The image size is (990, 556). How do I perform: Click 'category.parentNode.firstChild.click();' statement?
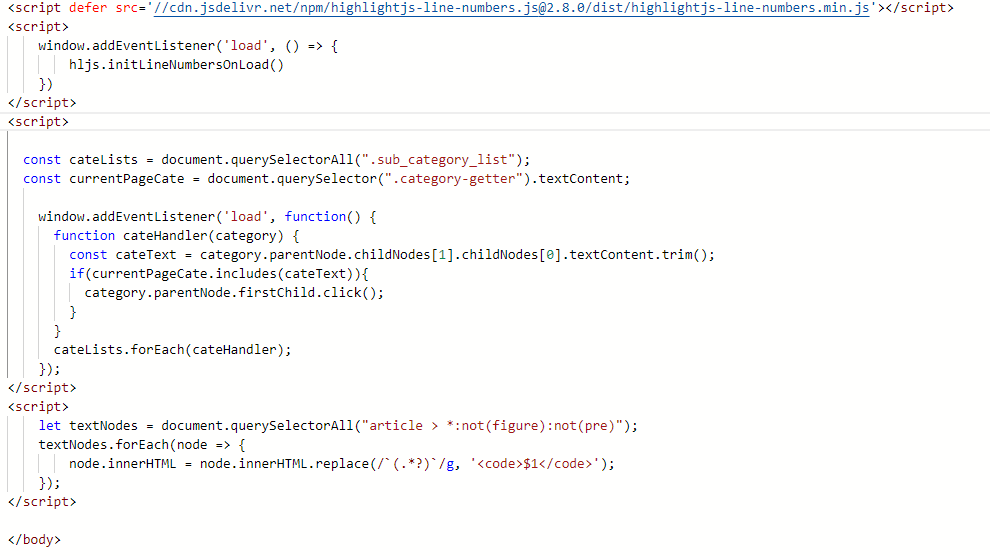(x=234, y=293)
